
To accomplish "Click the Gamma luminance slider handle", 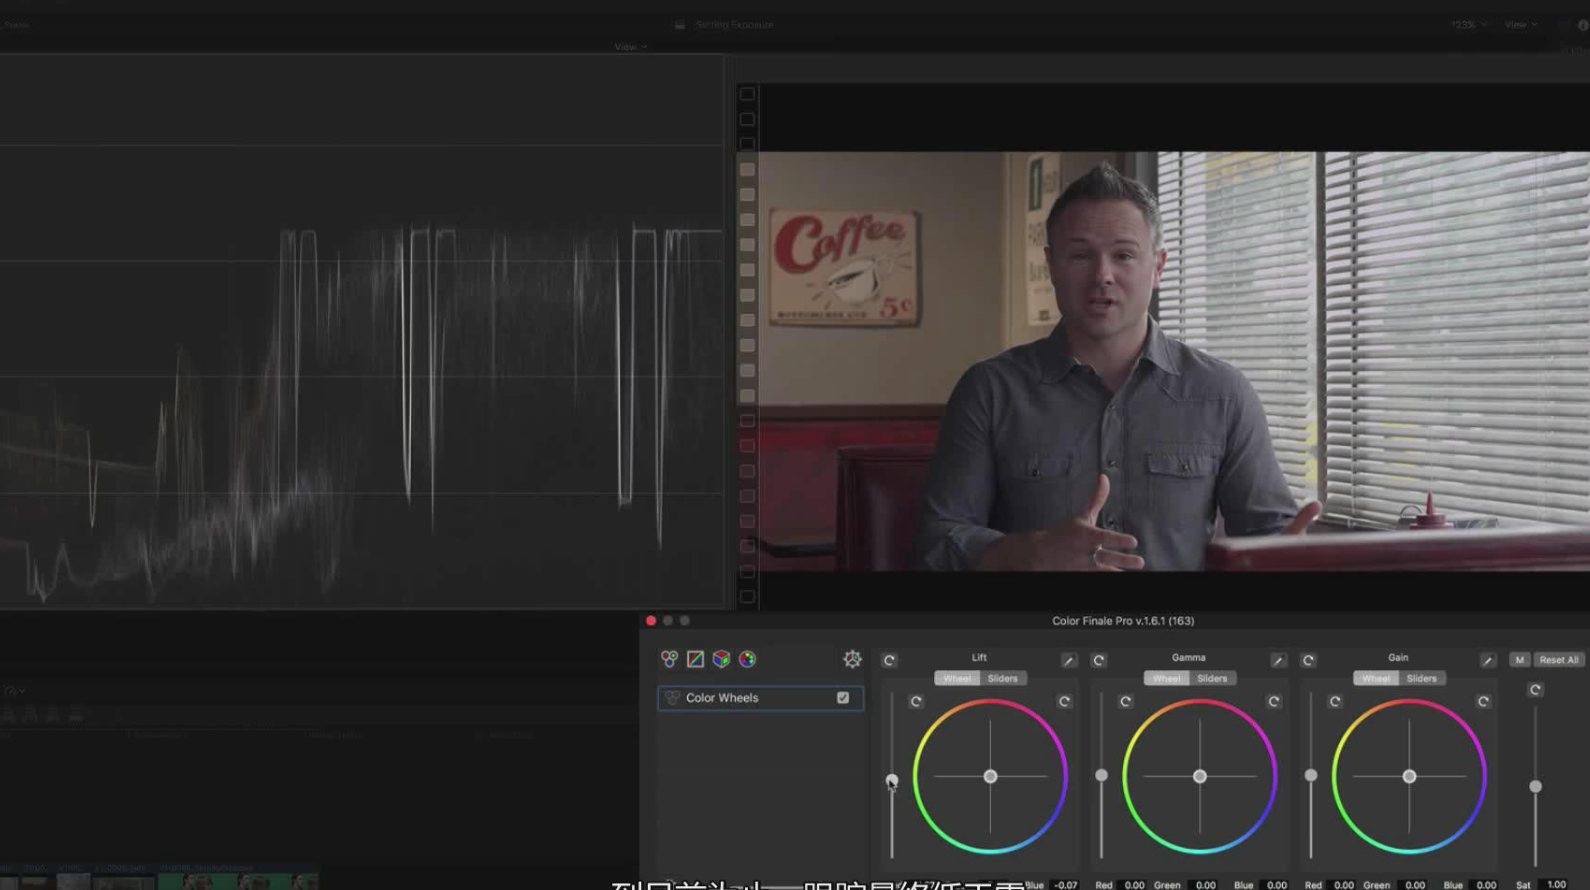I will [1101, 775].
